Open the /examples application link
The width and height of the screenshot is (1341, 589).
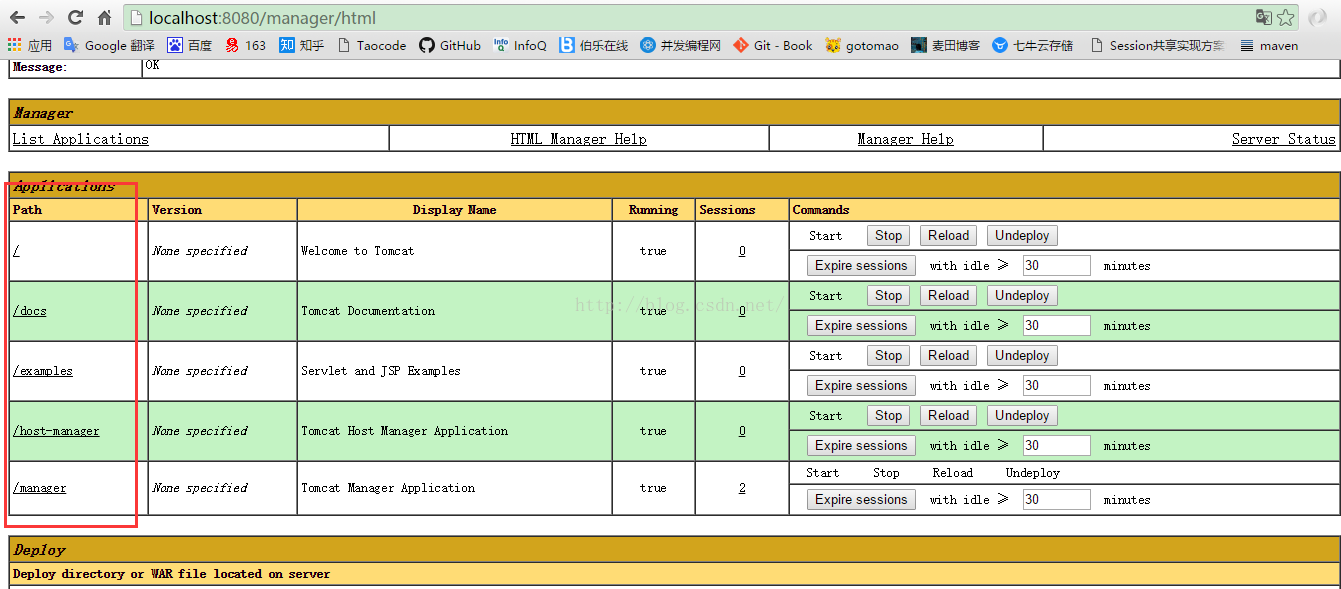(x=43, y=371)
